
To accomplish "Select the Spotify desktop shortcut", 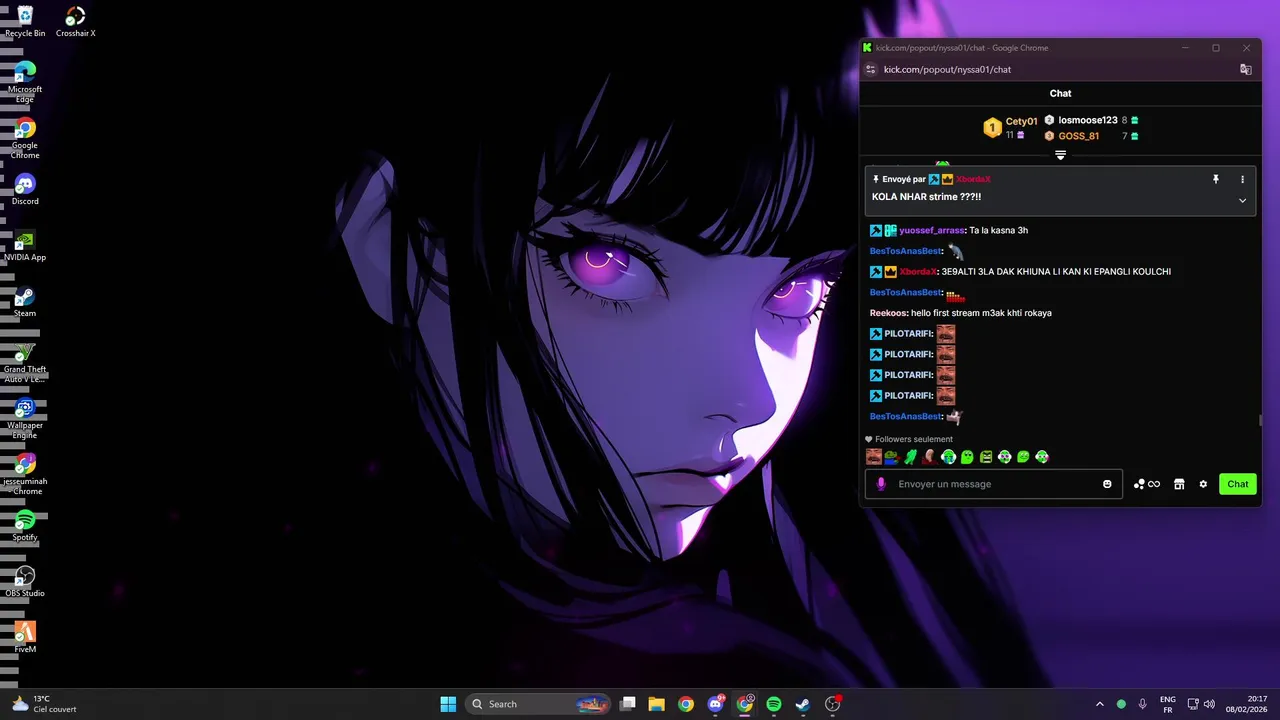I will pos(25,525).
